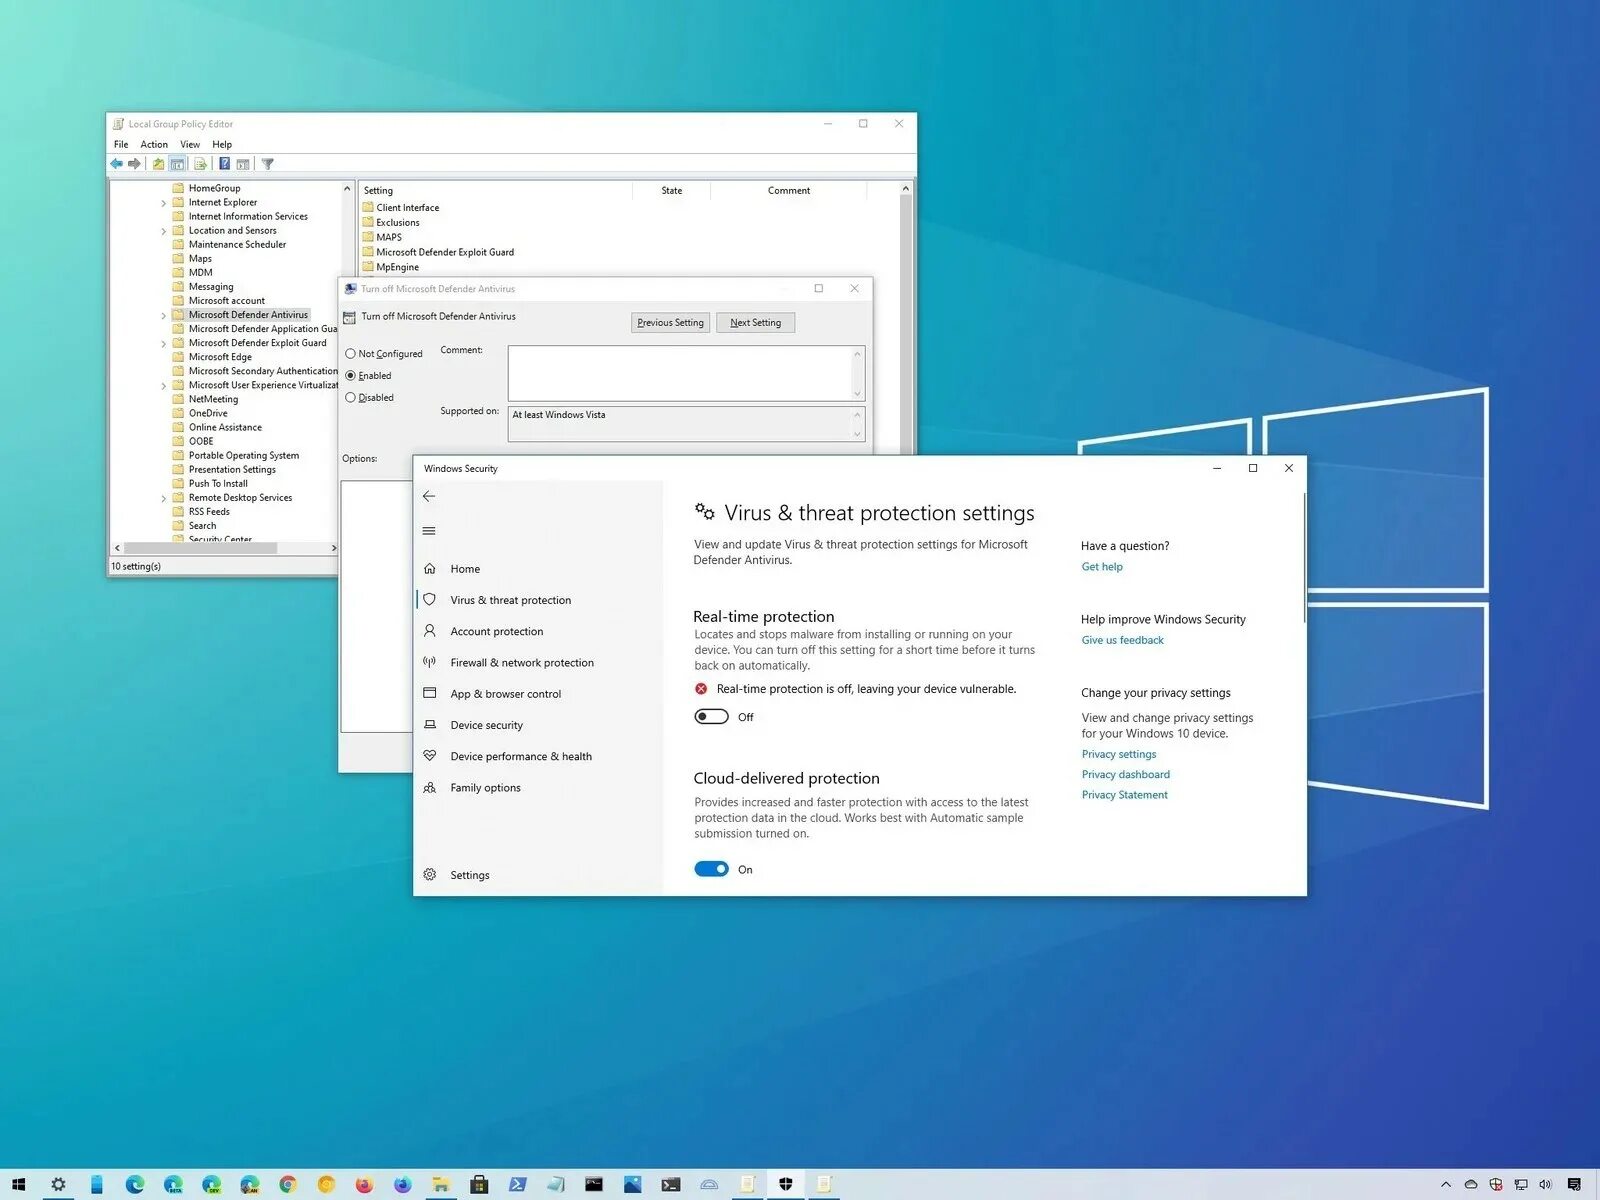
Task: Open Firefox from the taskbar
Action: 364,1185
